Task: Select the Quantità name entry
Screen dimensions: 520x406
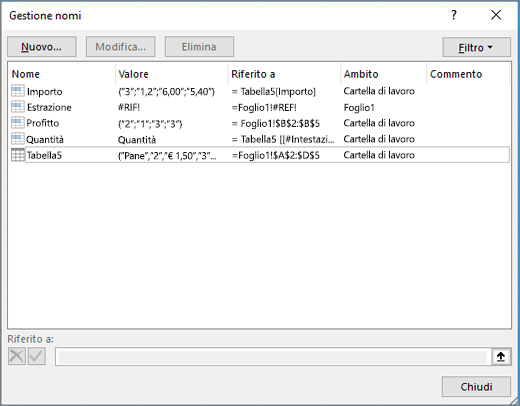Action: click(260, 139)
